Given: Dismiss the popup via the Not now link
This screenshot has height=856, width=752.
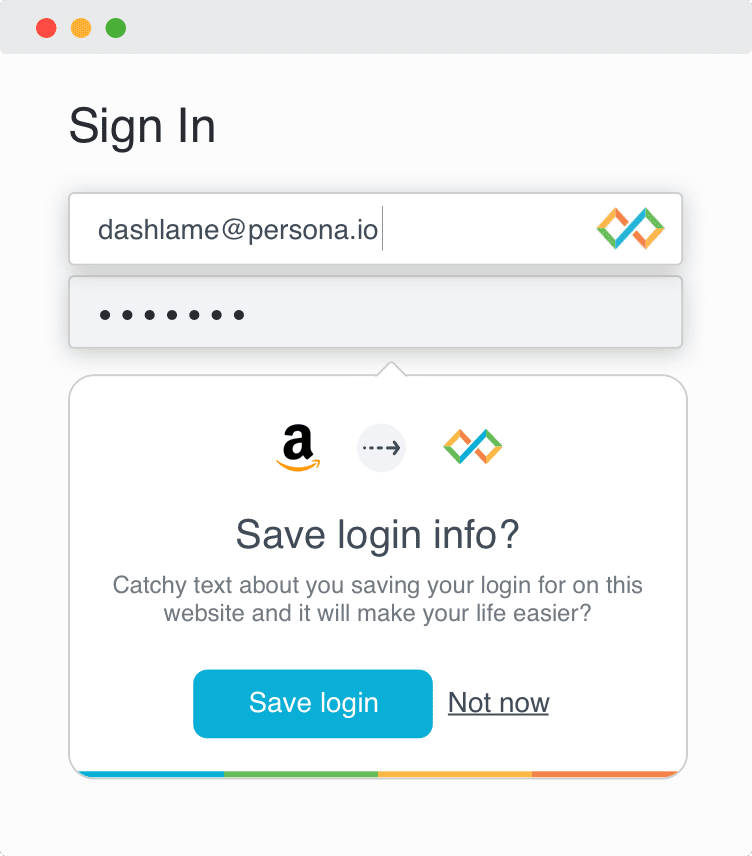Looking at the screenshot, I should (498, 703).
